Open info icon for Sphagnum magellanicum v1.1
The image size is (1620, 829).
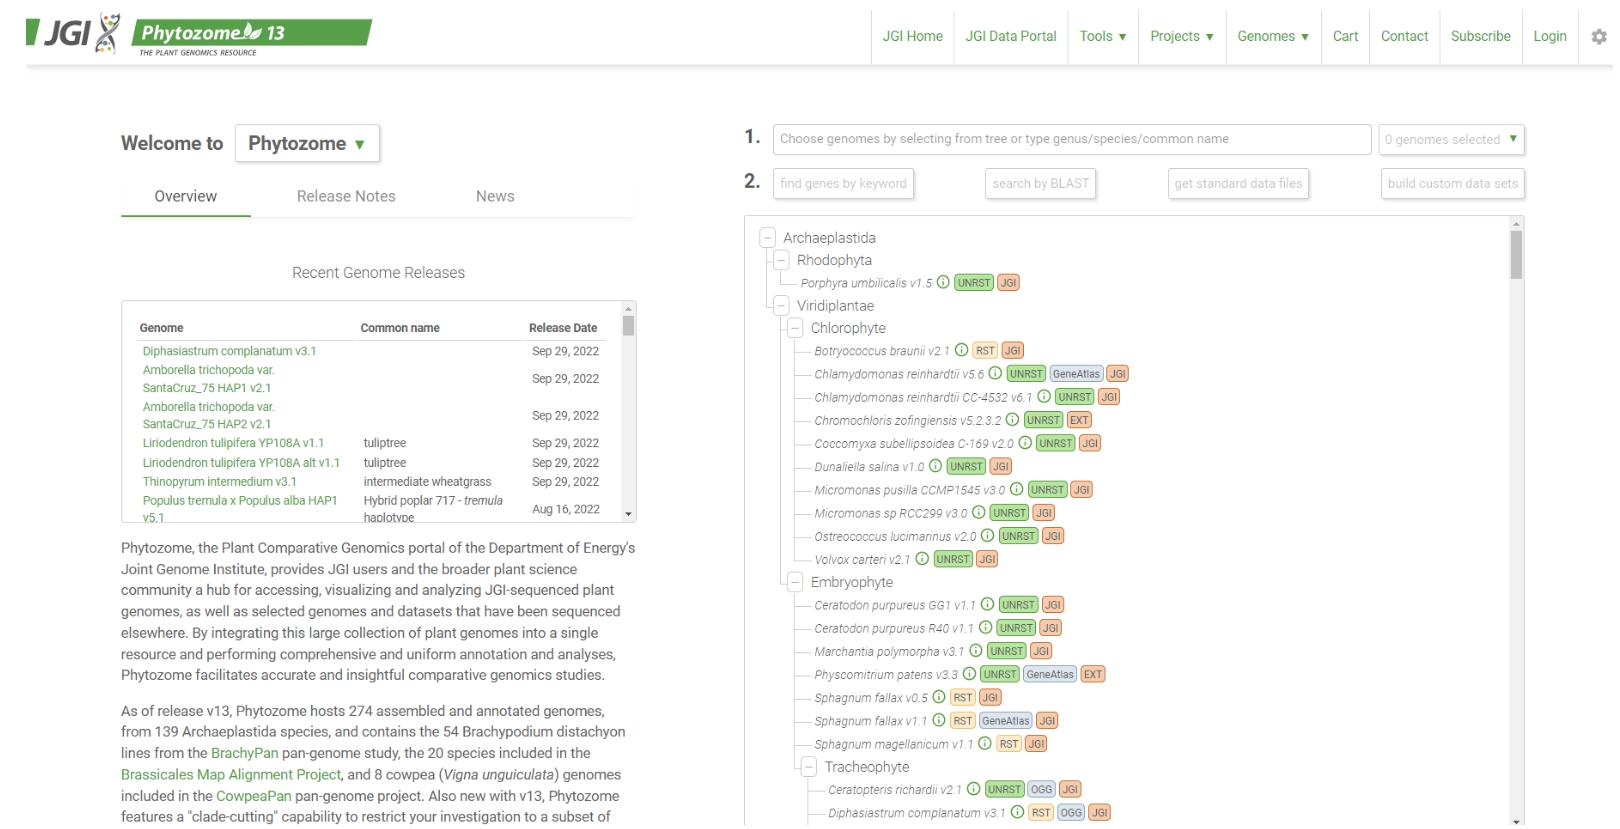pos(985,743)
